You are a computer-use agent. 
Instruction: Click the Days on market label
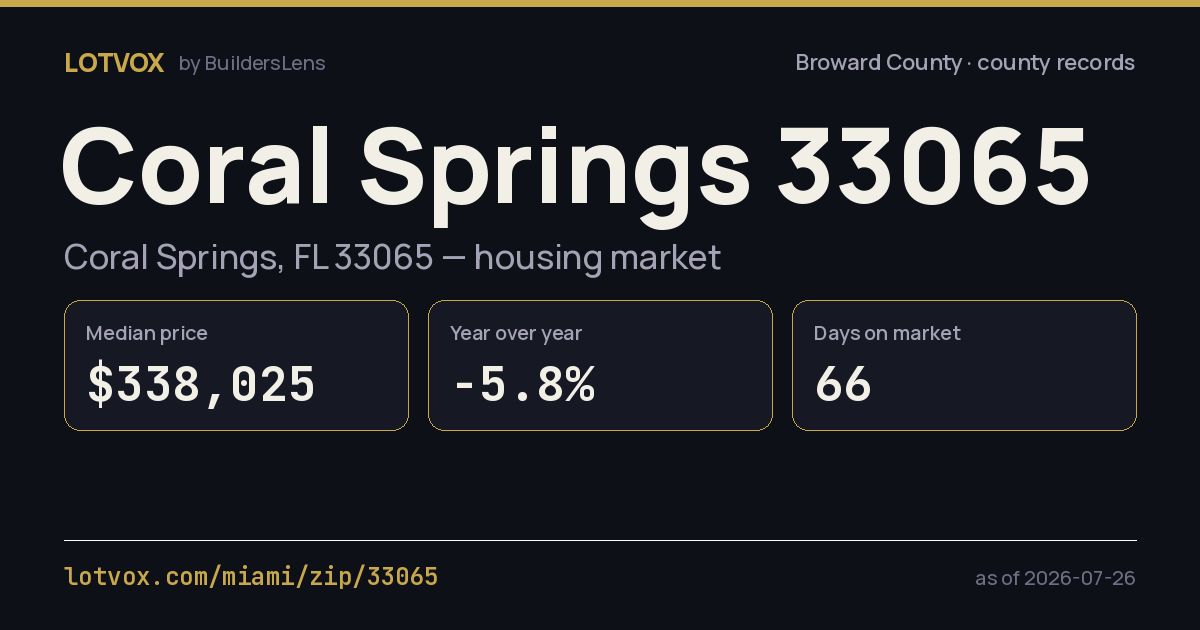tap(887, 333)
